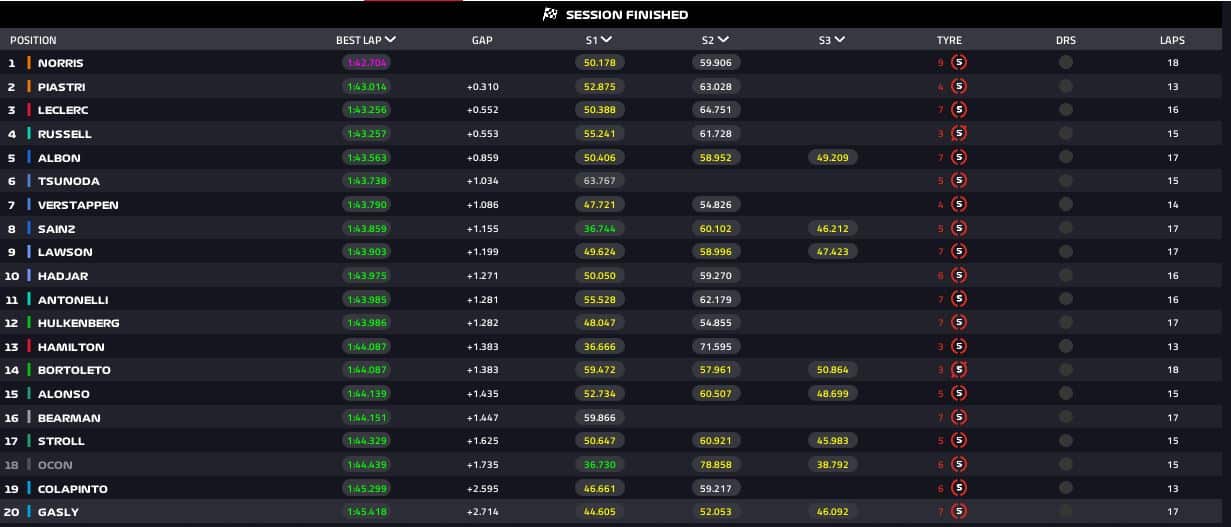
Task: Open the S2 sector column dropdown
Action: 723,40
